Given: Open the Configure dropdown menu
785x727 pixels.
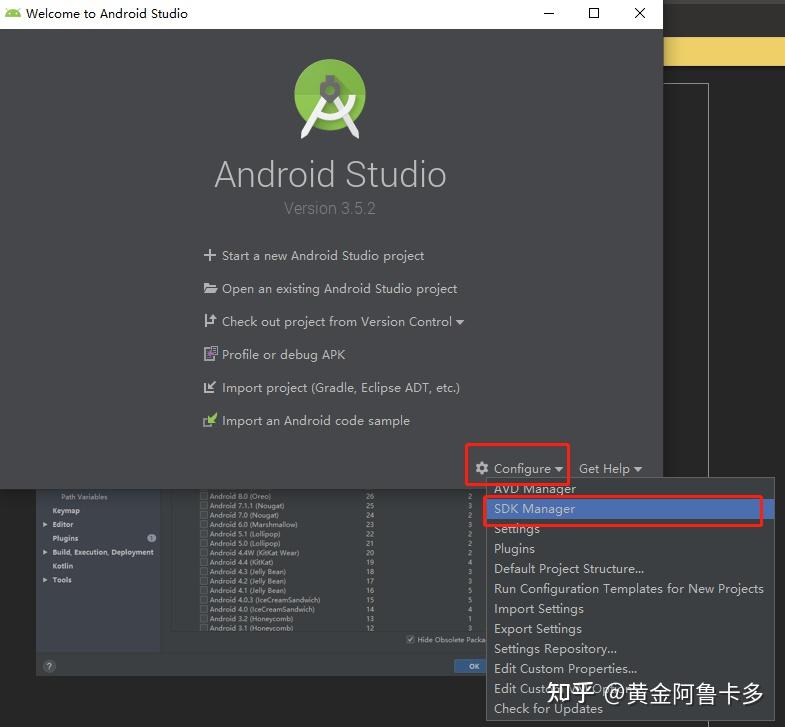Looking at the screenshot, I should pyautogui.click(x=522, y=469).
